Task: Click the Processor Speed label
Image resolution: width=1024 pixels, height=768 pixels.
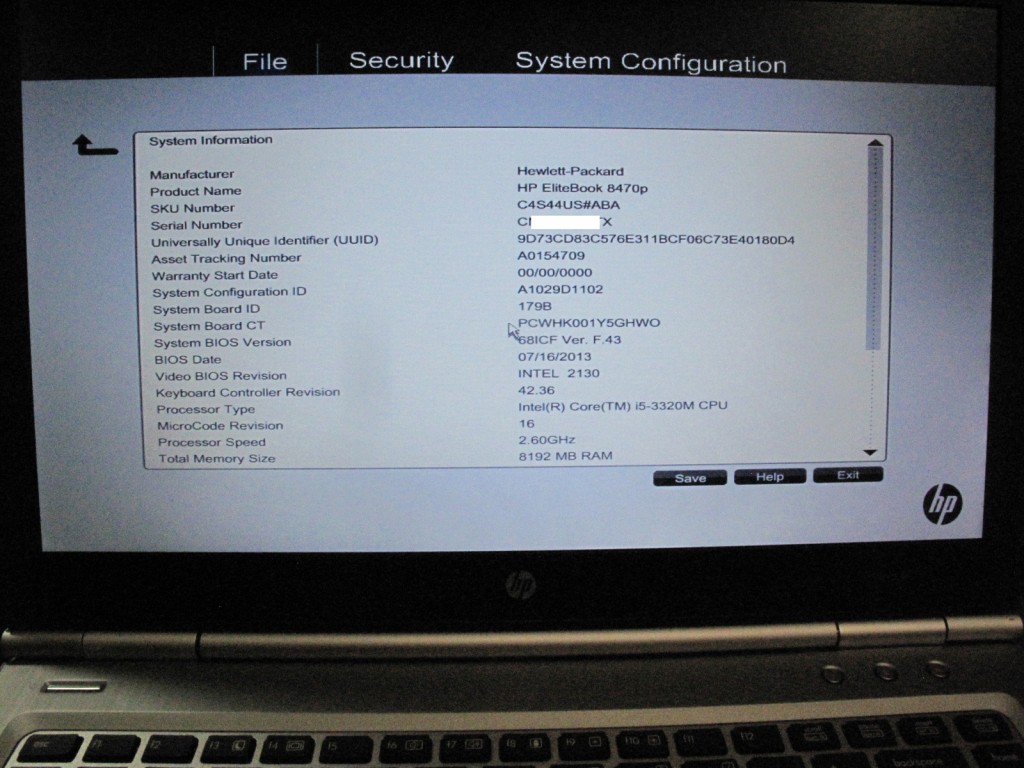Action: tap(212, 442)
